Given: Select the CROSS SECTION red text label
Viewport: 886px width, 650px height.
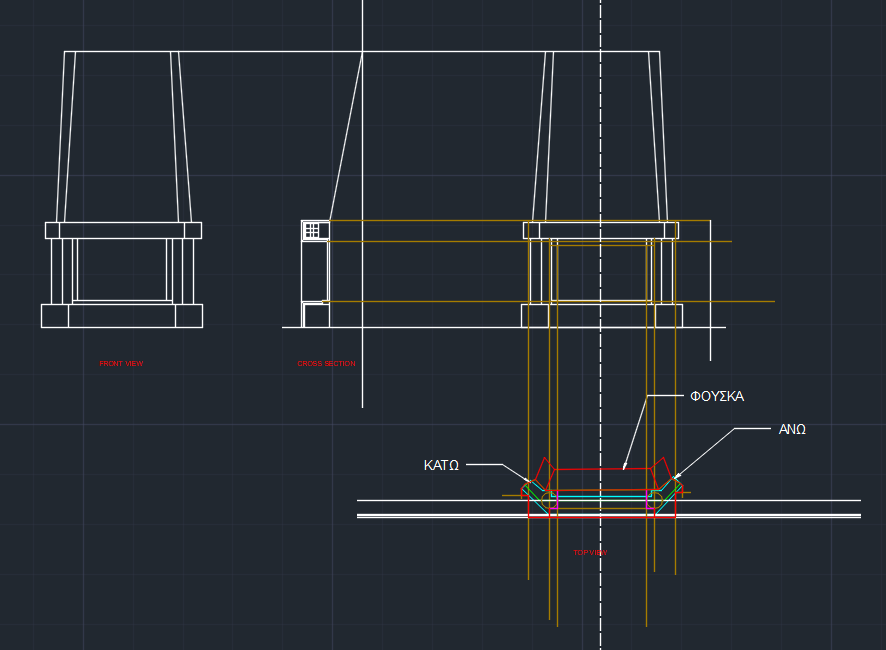Looking at the screenshot, I should point(326,364).
